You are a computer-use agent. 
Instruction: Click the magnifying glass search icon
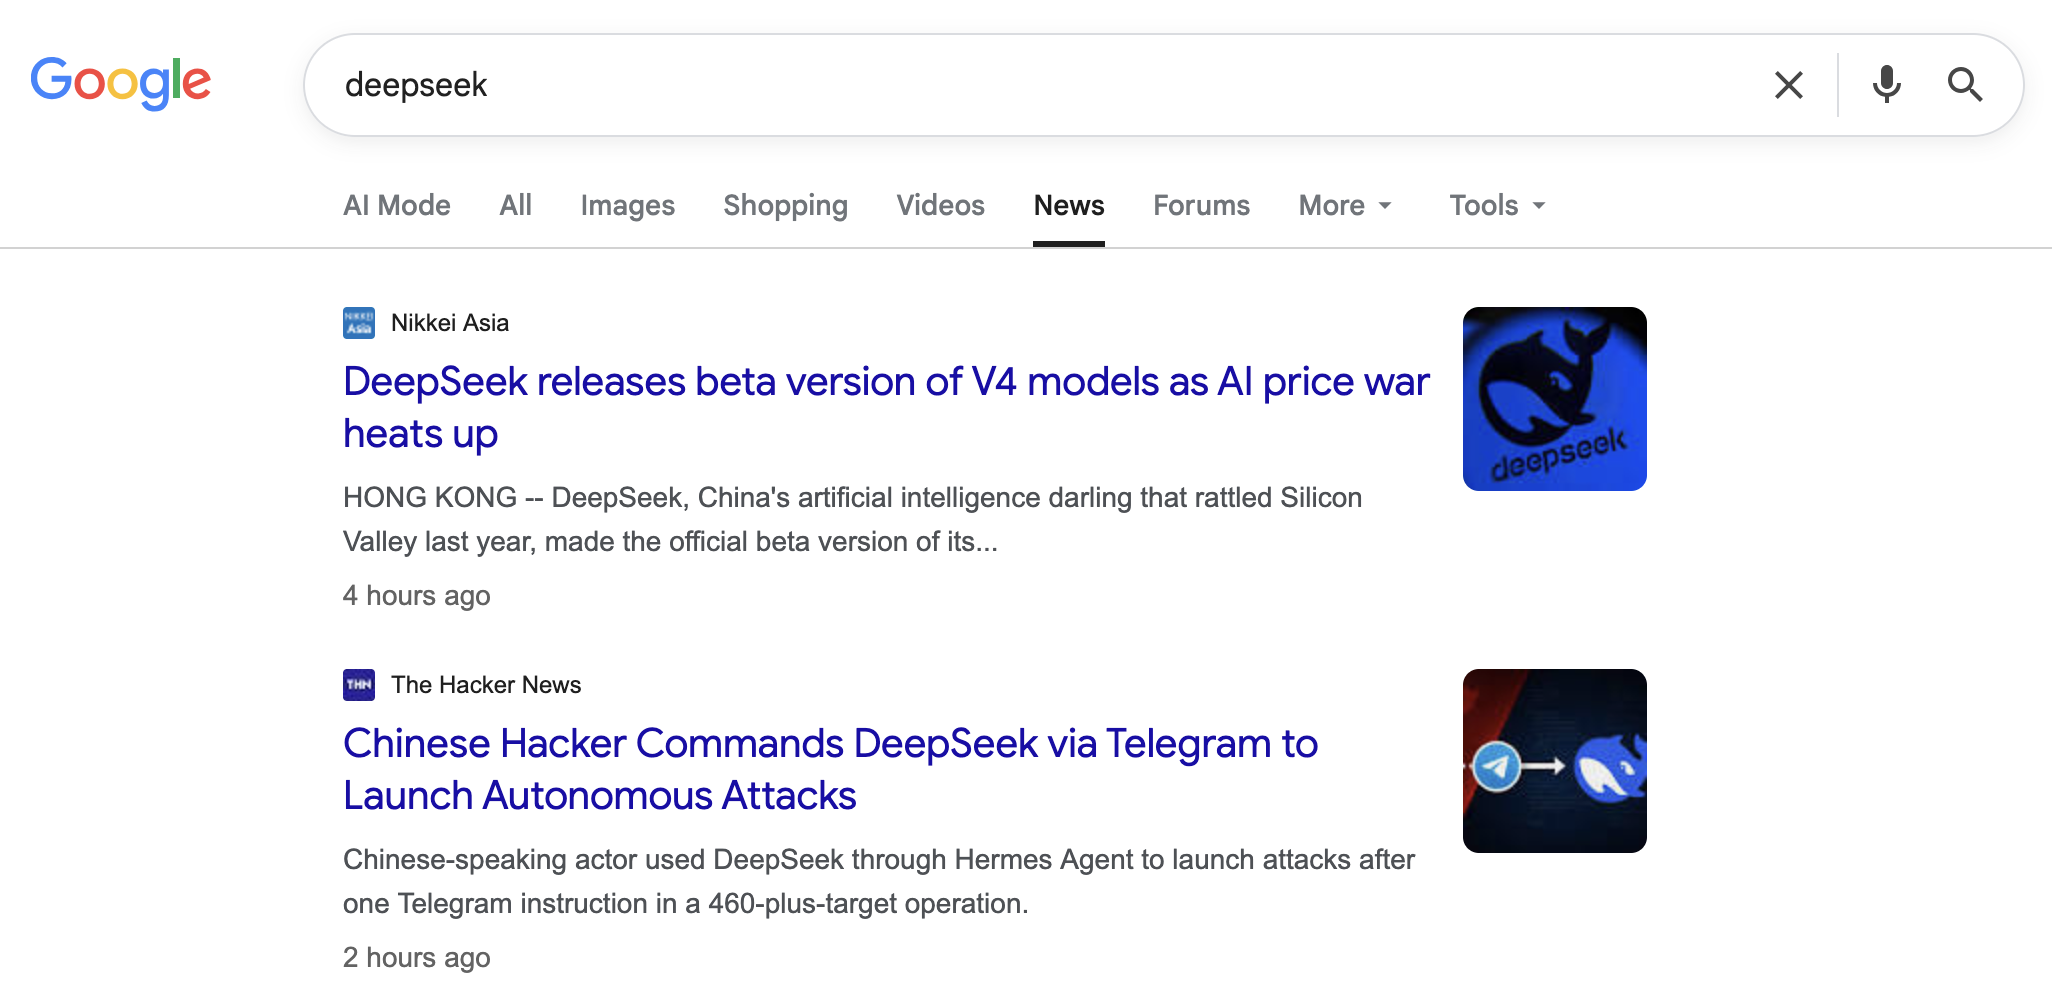pos(1965,85)
